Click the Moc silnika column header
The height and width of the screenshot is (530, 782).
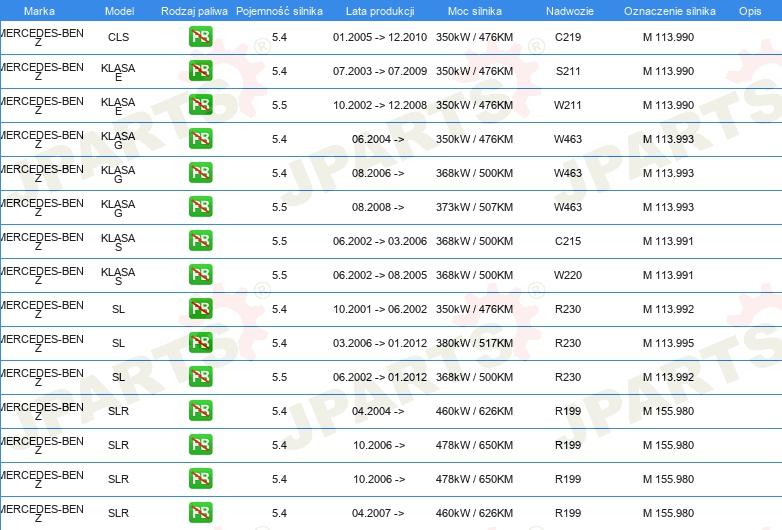[x=475, y=11]
